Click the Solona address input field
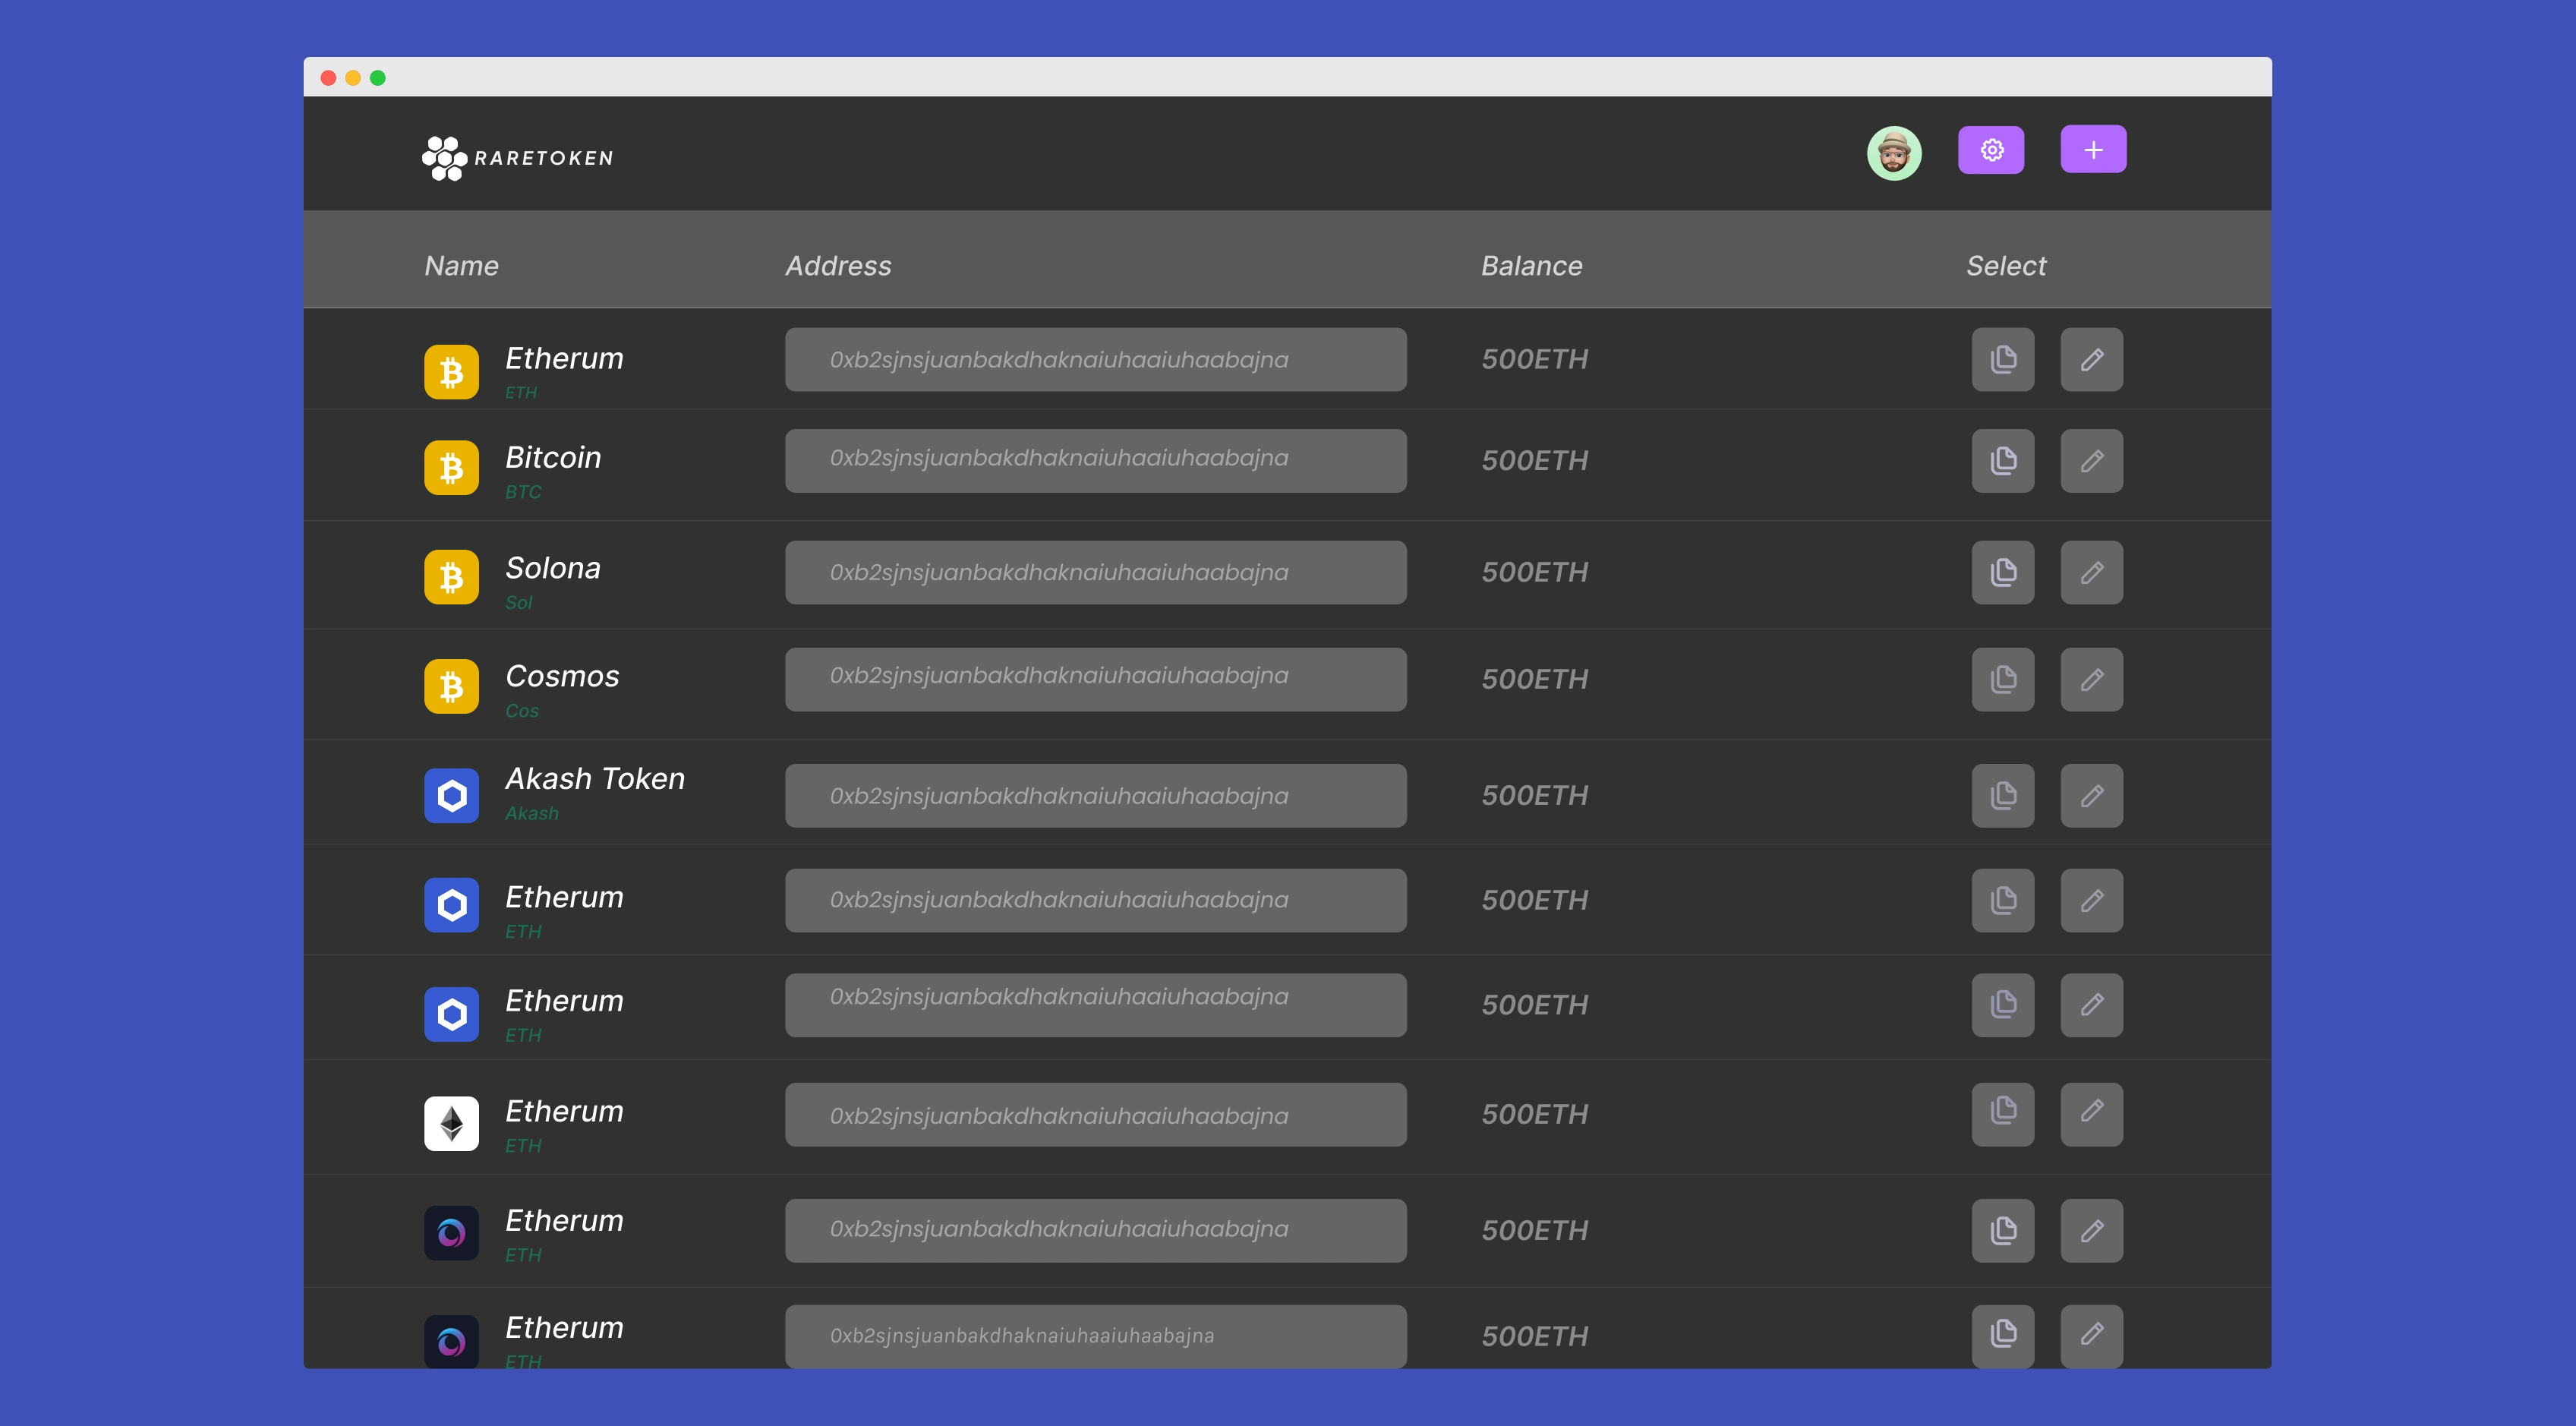Screen dimensions: 2576x1426 coord(1095,573)
